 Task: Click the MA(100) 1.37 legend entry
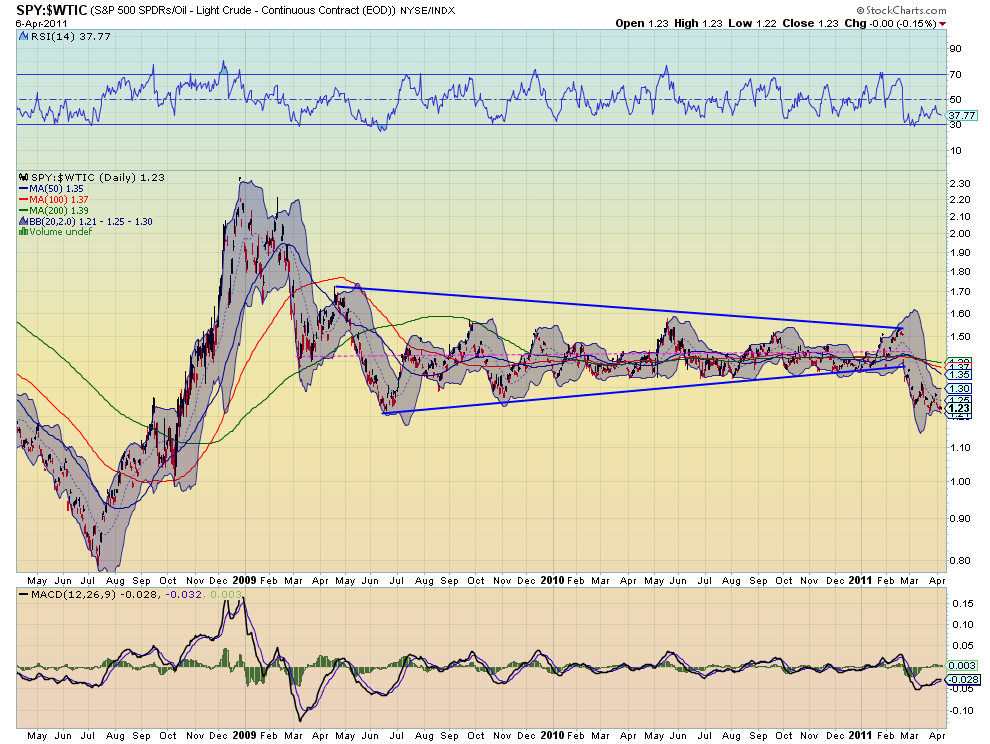tap(59, 200)
